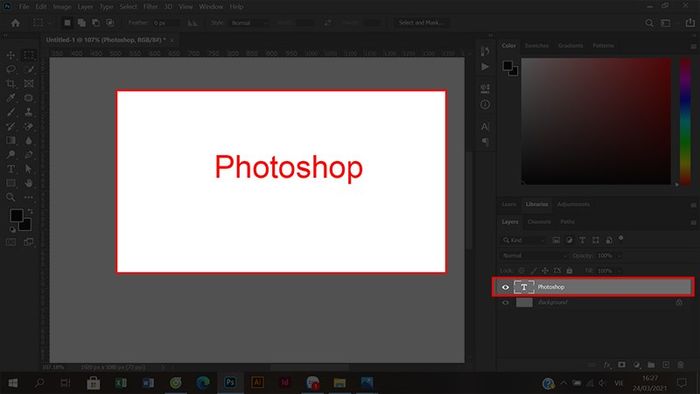
Task: Toggle filter for shape layers
Action: coord(596,240)
